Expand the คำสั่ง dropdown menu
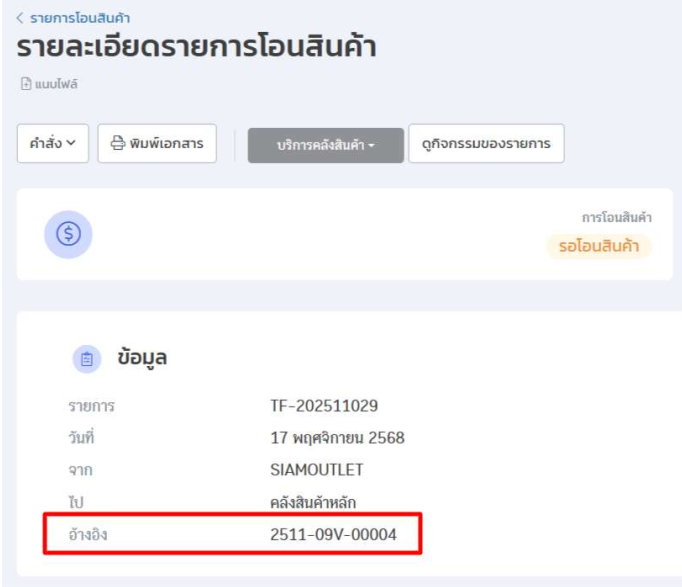The height and width of the screenshot is (587, 682). click(x=53, y=144)
